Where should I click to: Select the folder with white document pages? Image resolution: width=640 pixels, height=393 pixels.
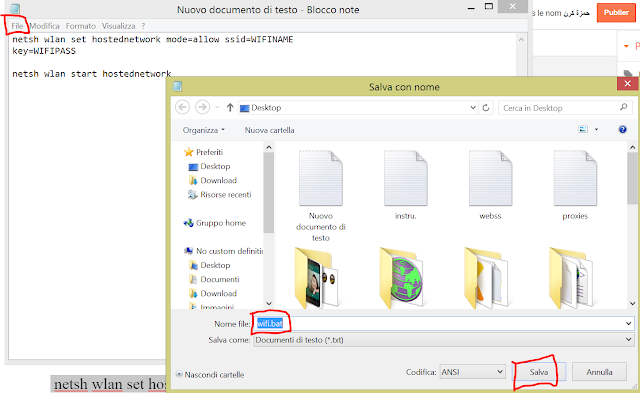pyautogui.click(x=572, y=279)
